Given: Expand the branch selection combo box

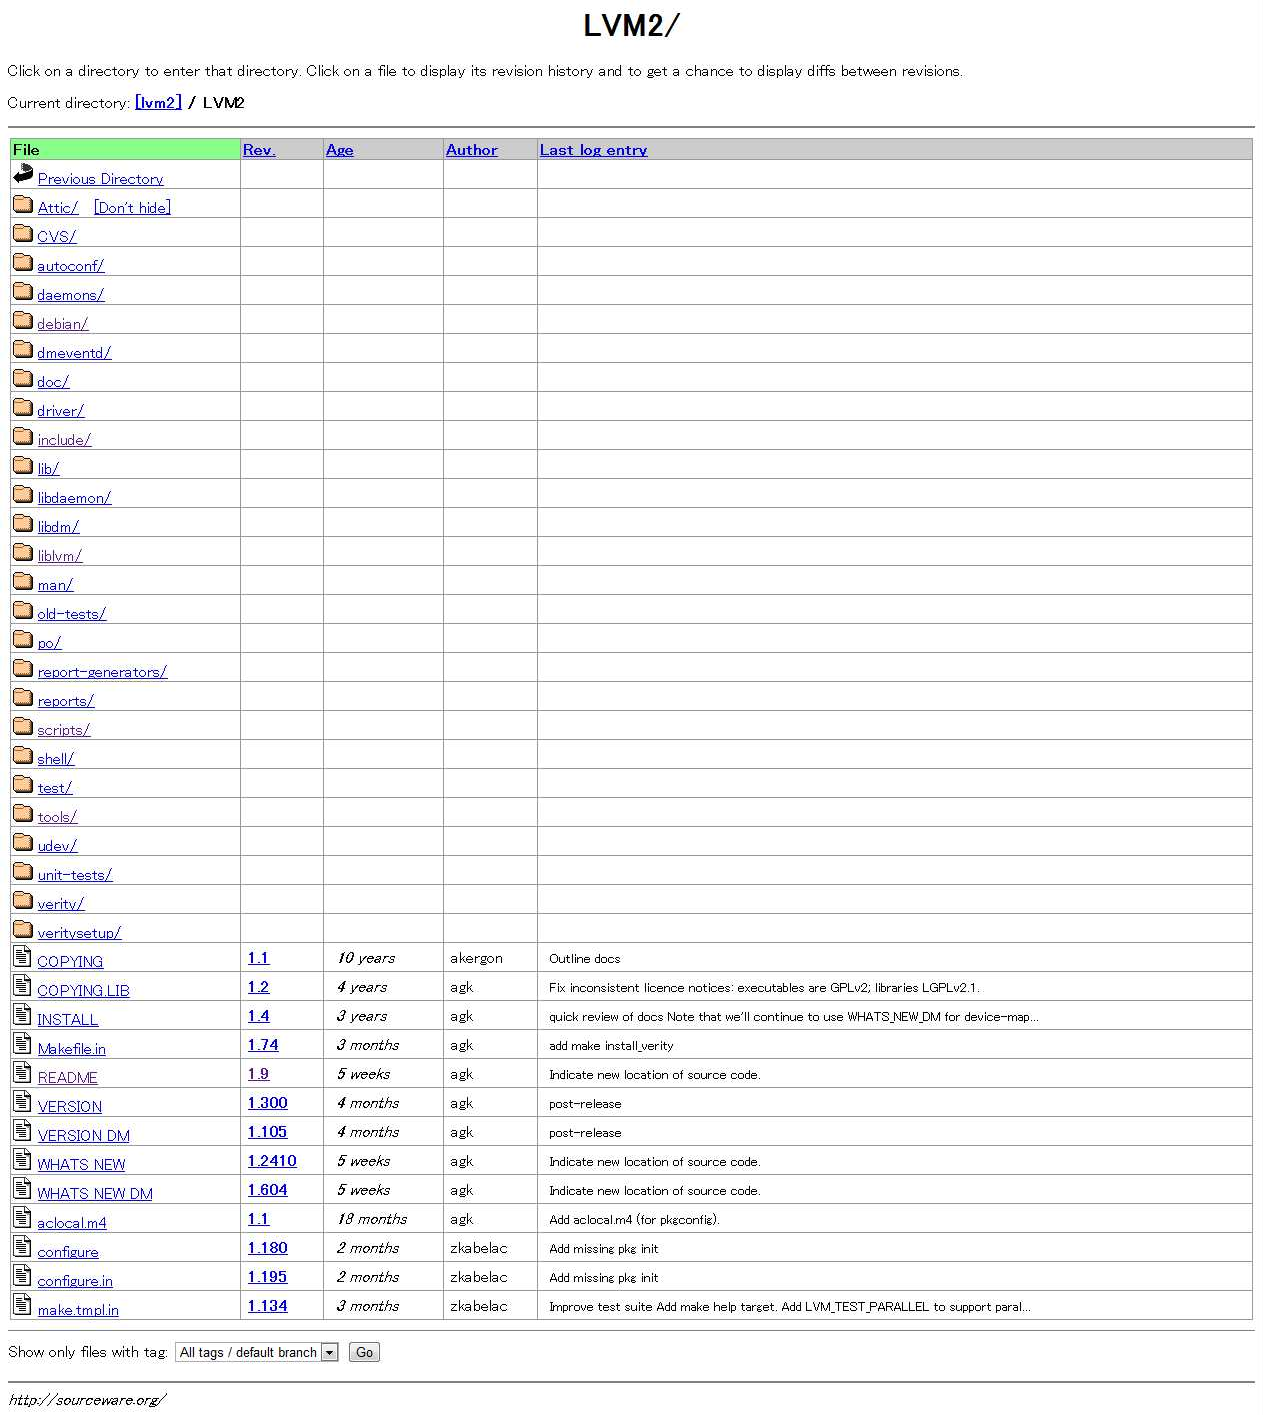Looking at the screenshot, I should tap(329, 1352).
